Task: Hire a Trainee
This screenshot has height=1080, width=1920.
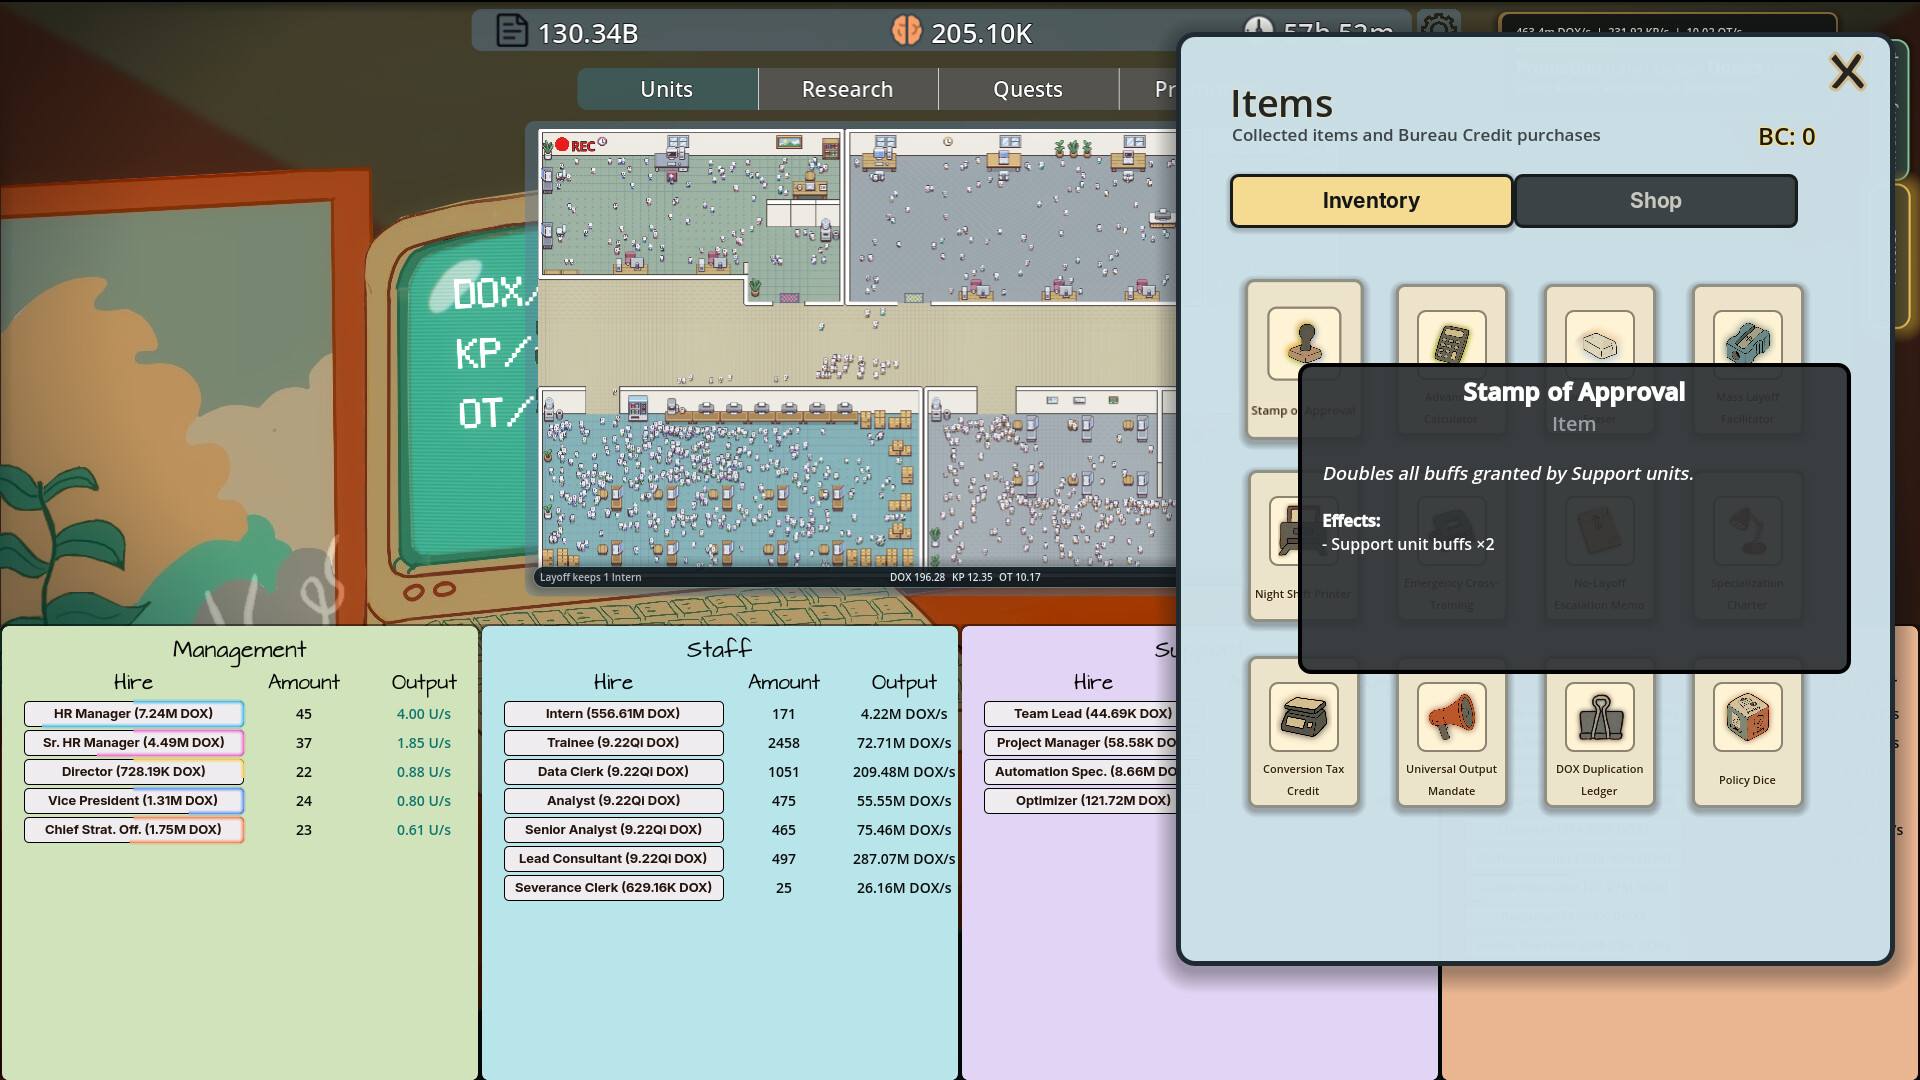Action: pos(613,743)
